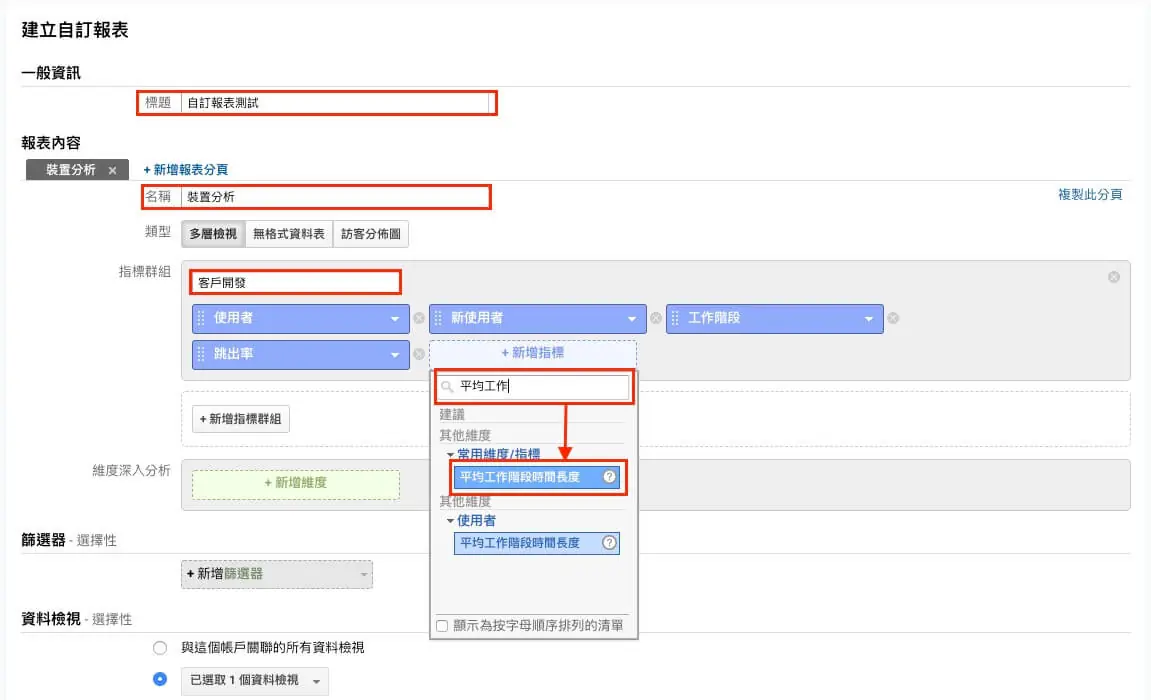Focus the 客戶開發 metric group name field
The image size is (1151, 700).
(295, 282)
